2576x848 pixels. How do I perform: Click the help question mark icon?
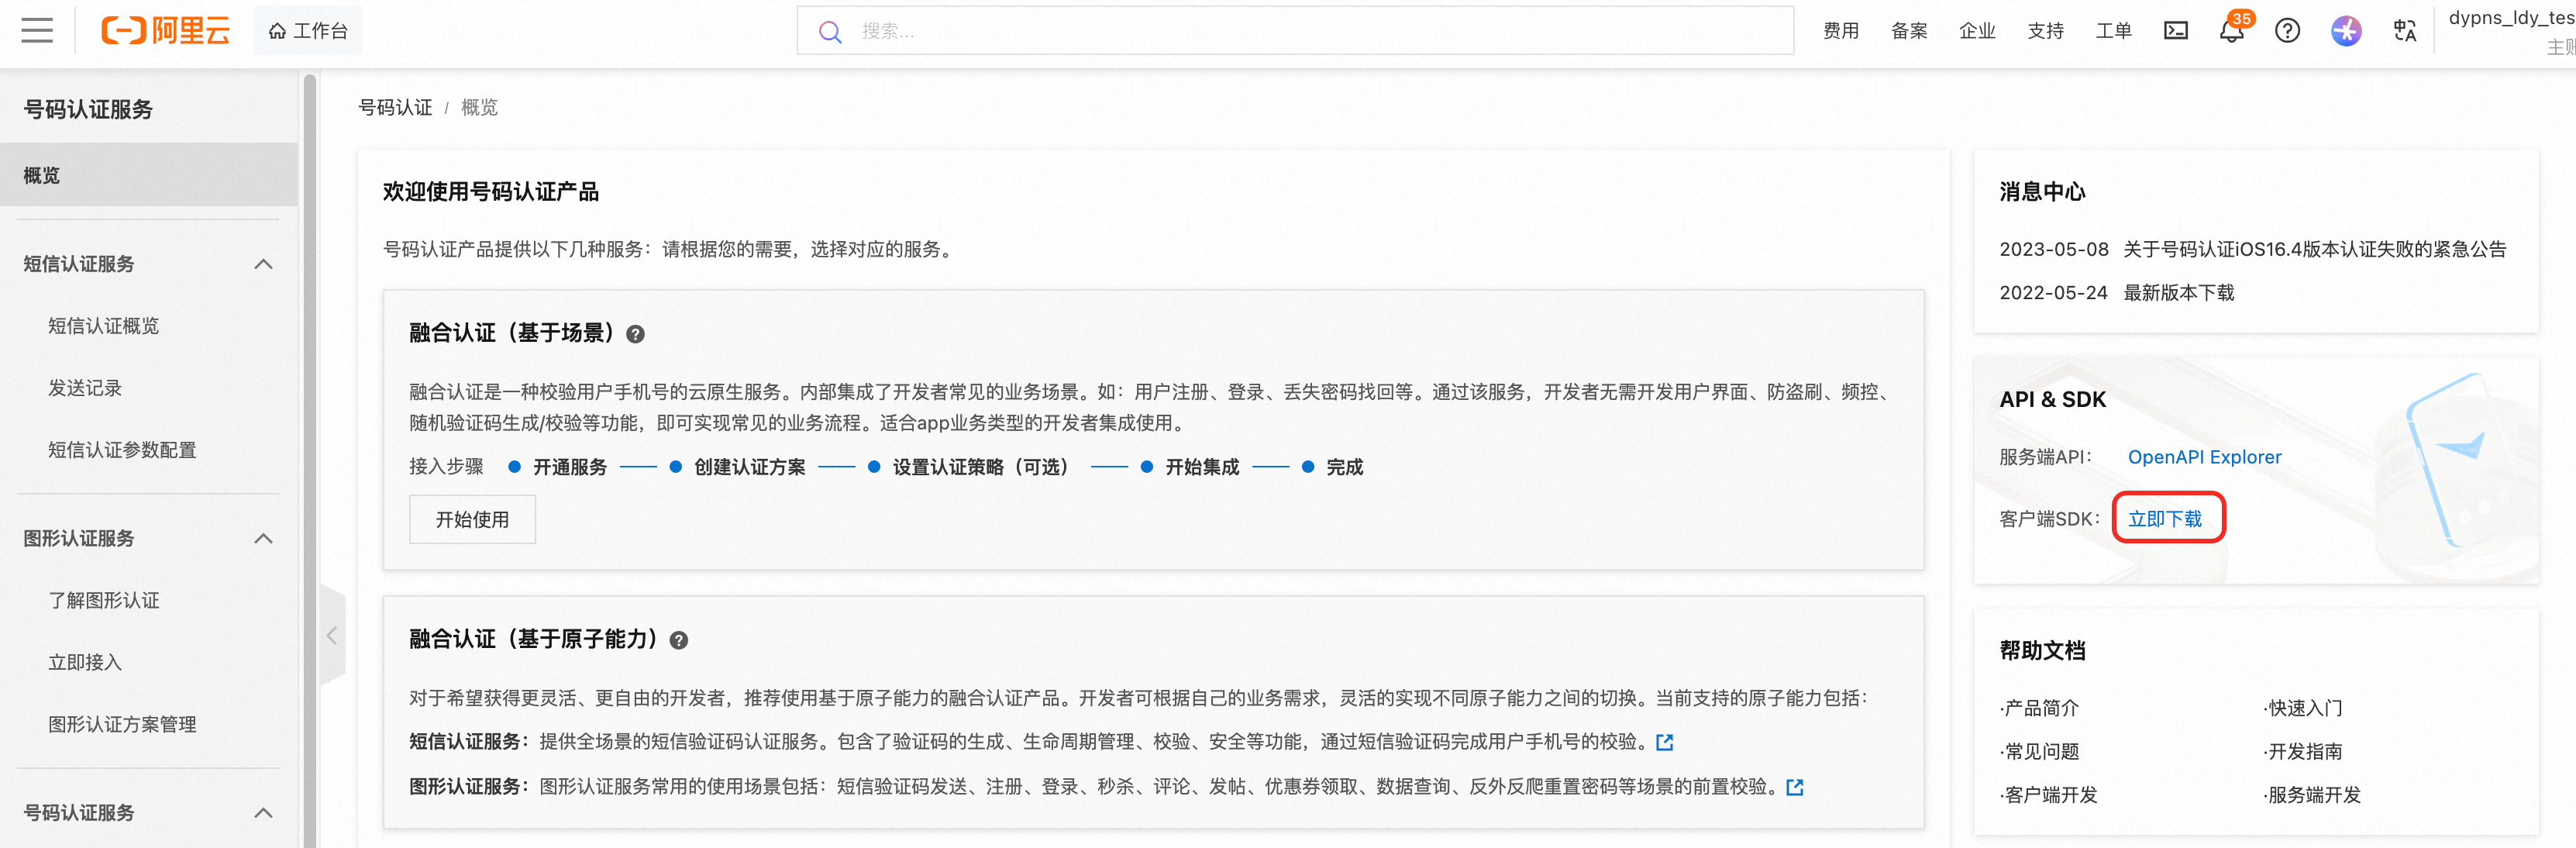[2286, 31]
